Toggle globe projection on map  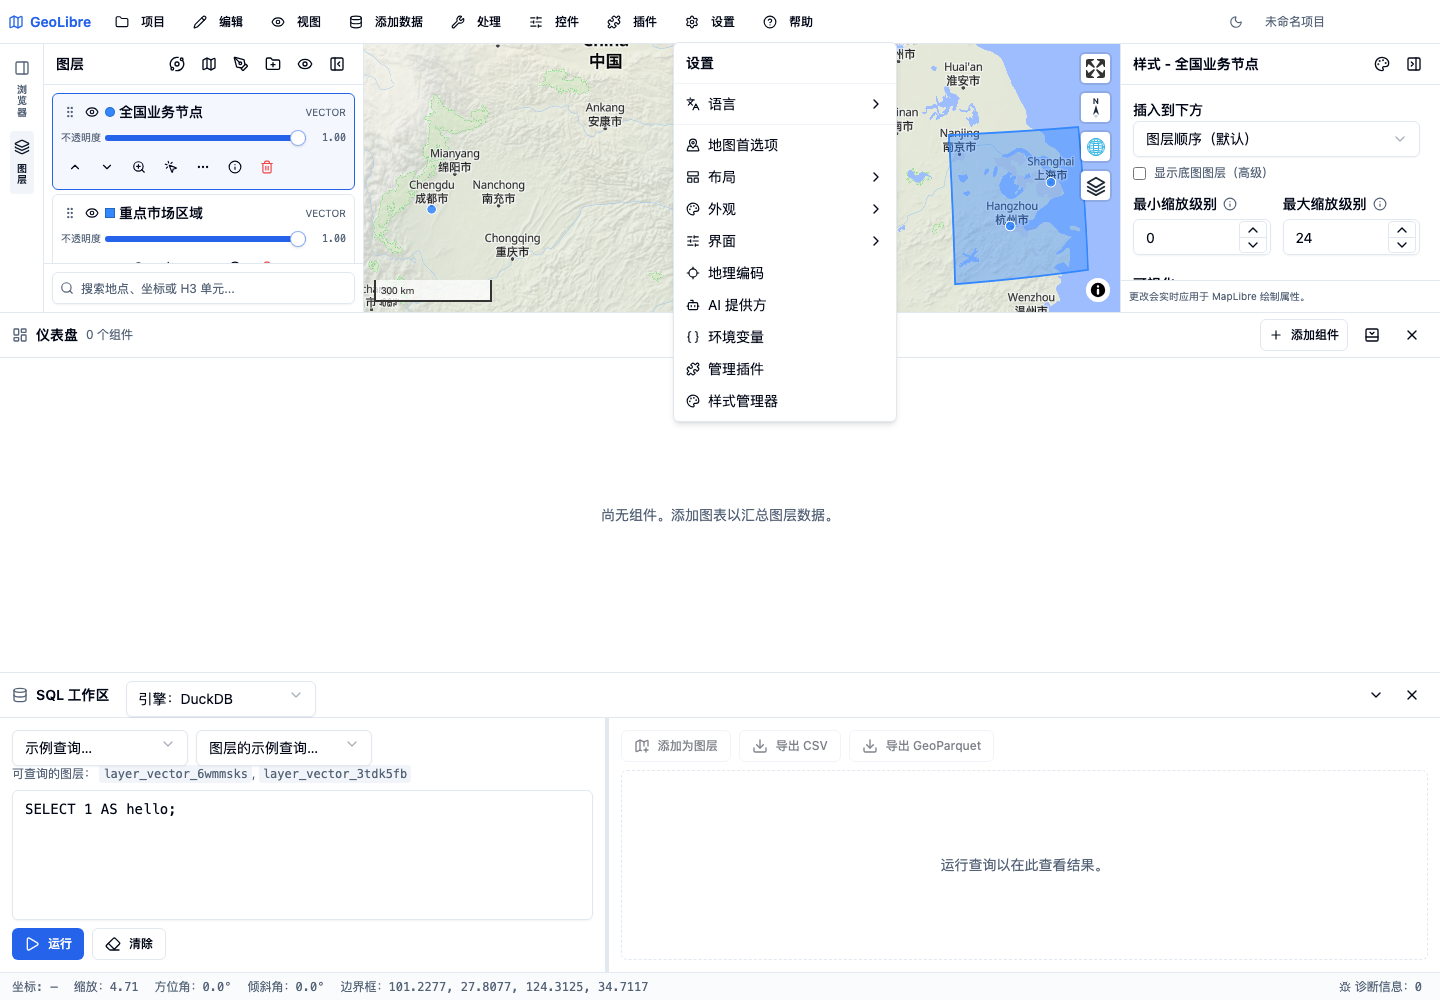pyautogui.click(x=1096, y=147)
